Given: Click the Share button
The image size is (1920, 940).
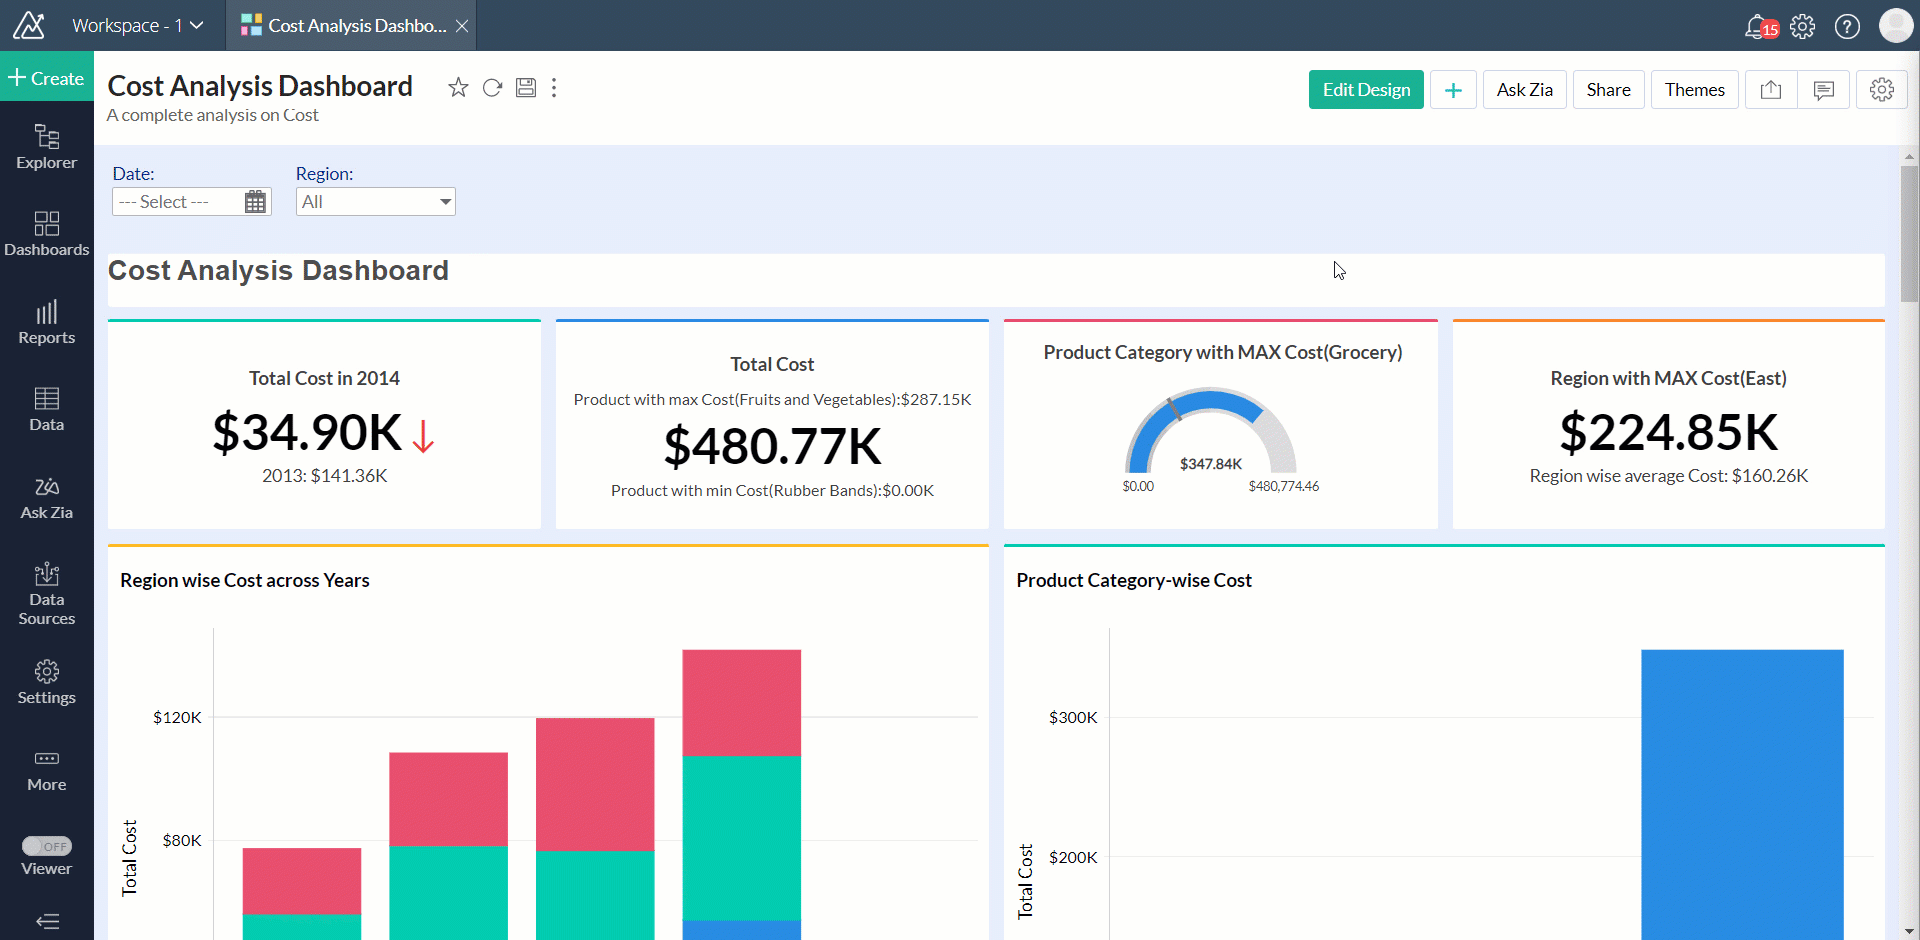Looking at the screenshot, I should tap(1608, 90).
